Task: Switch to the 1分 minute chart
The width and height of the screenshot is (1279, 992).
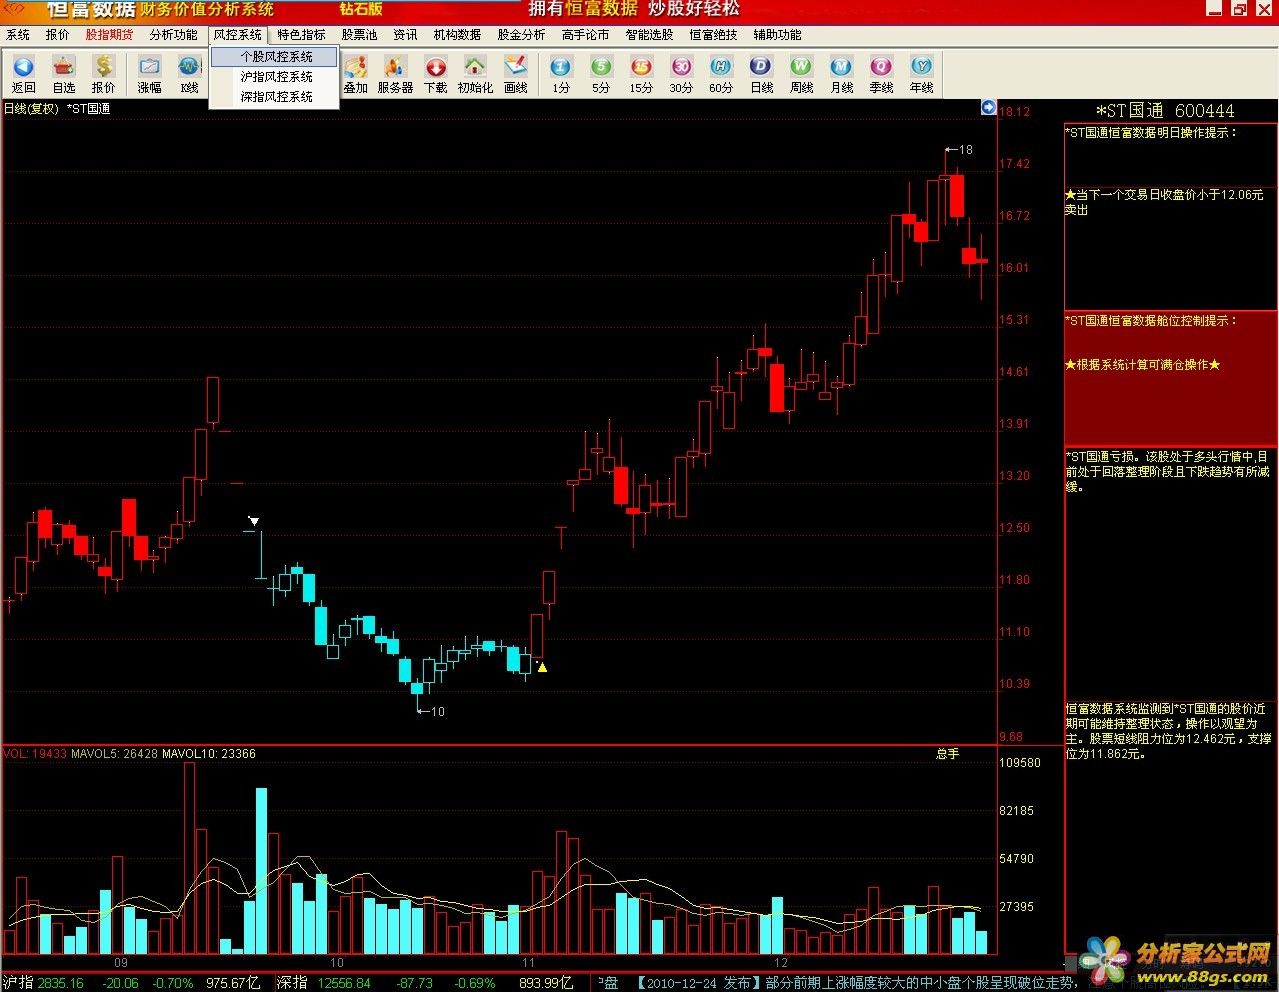Action: [561, 75]
